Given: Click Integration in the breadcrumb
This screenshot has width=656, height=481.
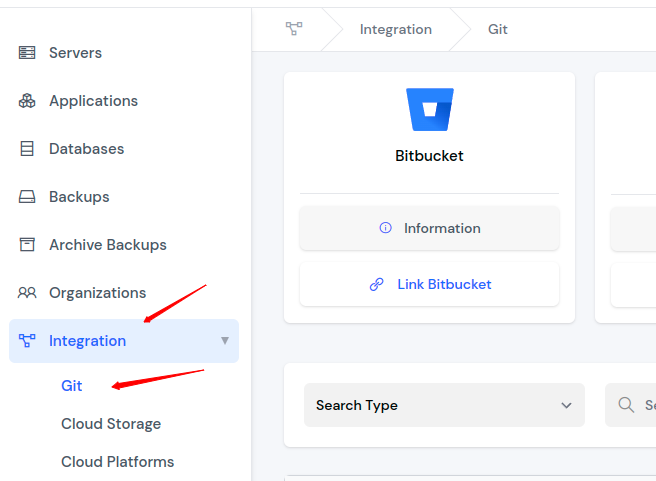Looking at the screenshot, I should tap(396, 29).
